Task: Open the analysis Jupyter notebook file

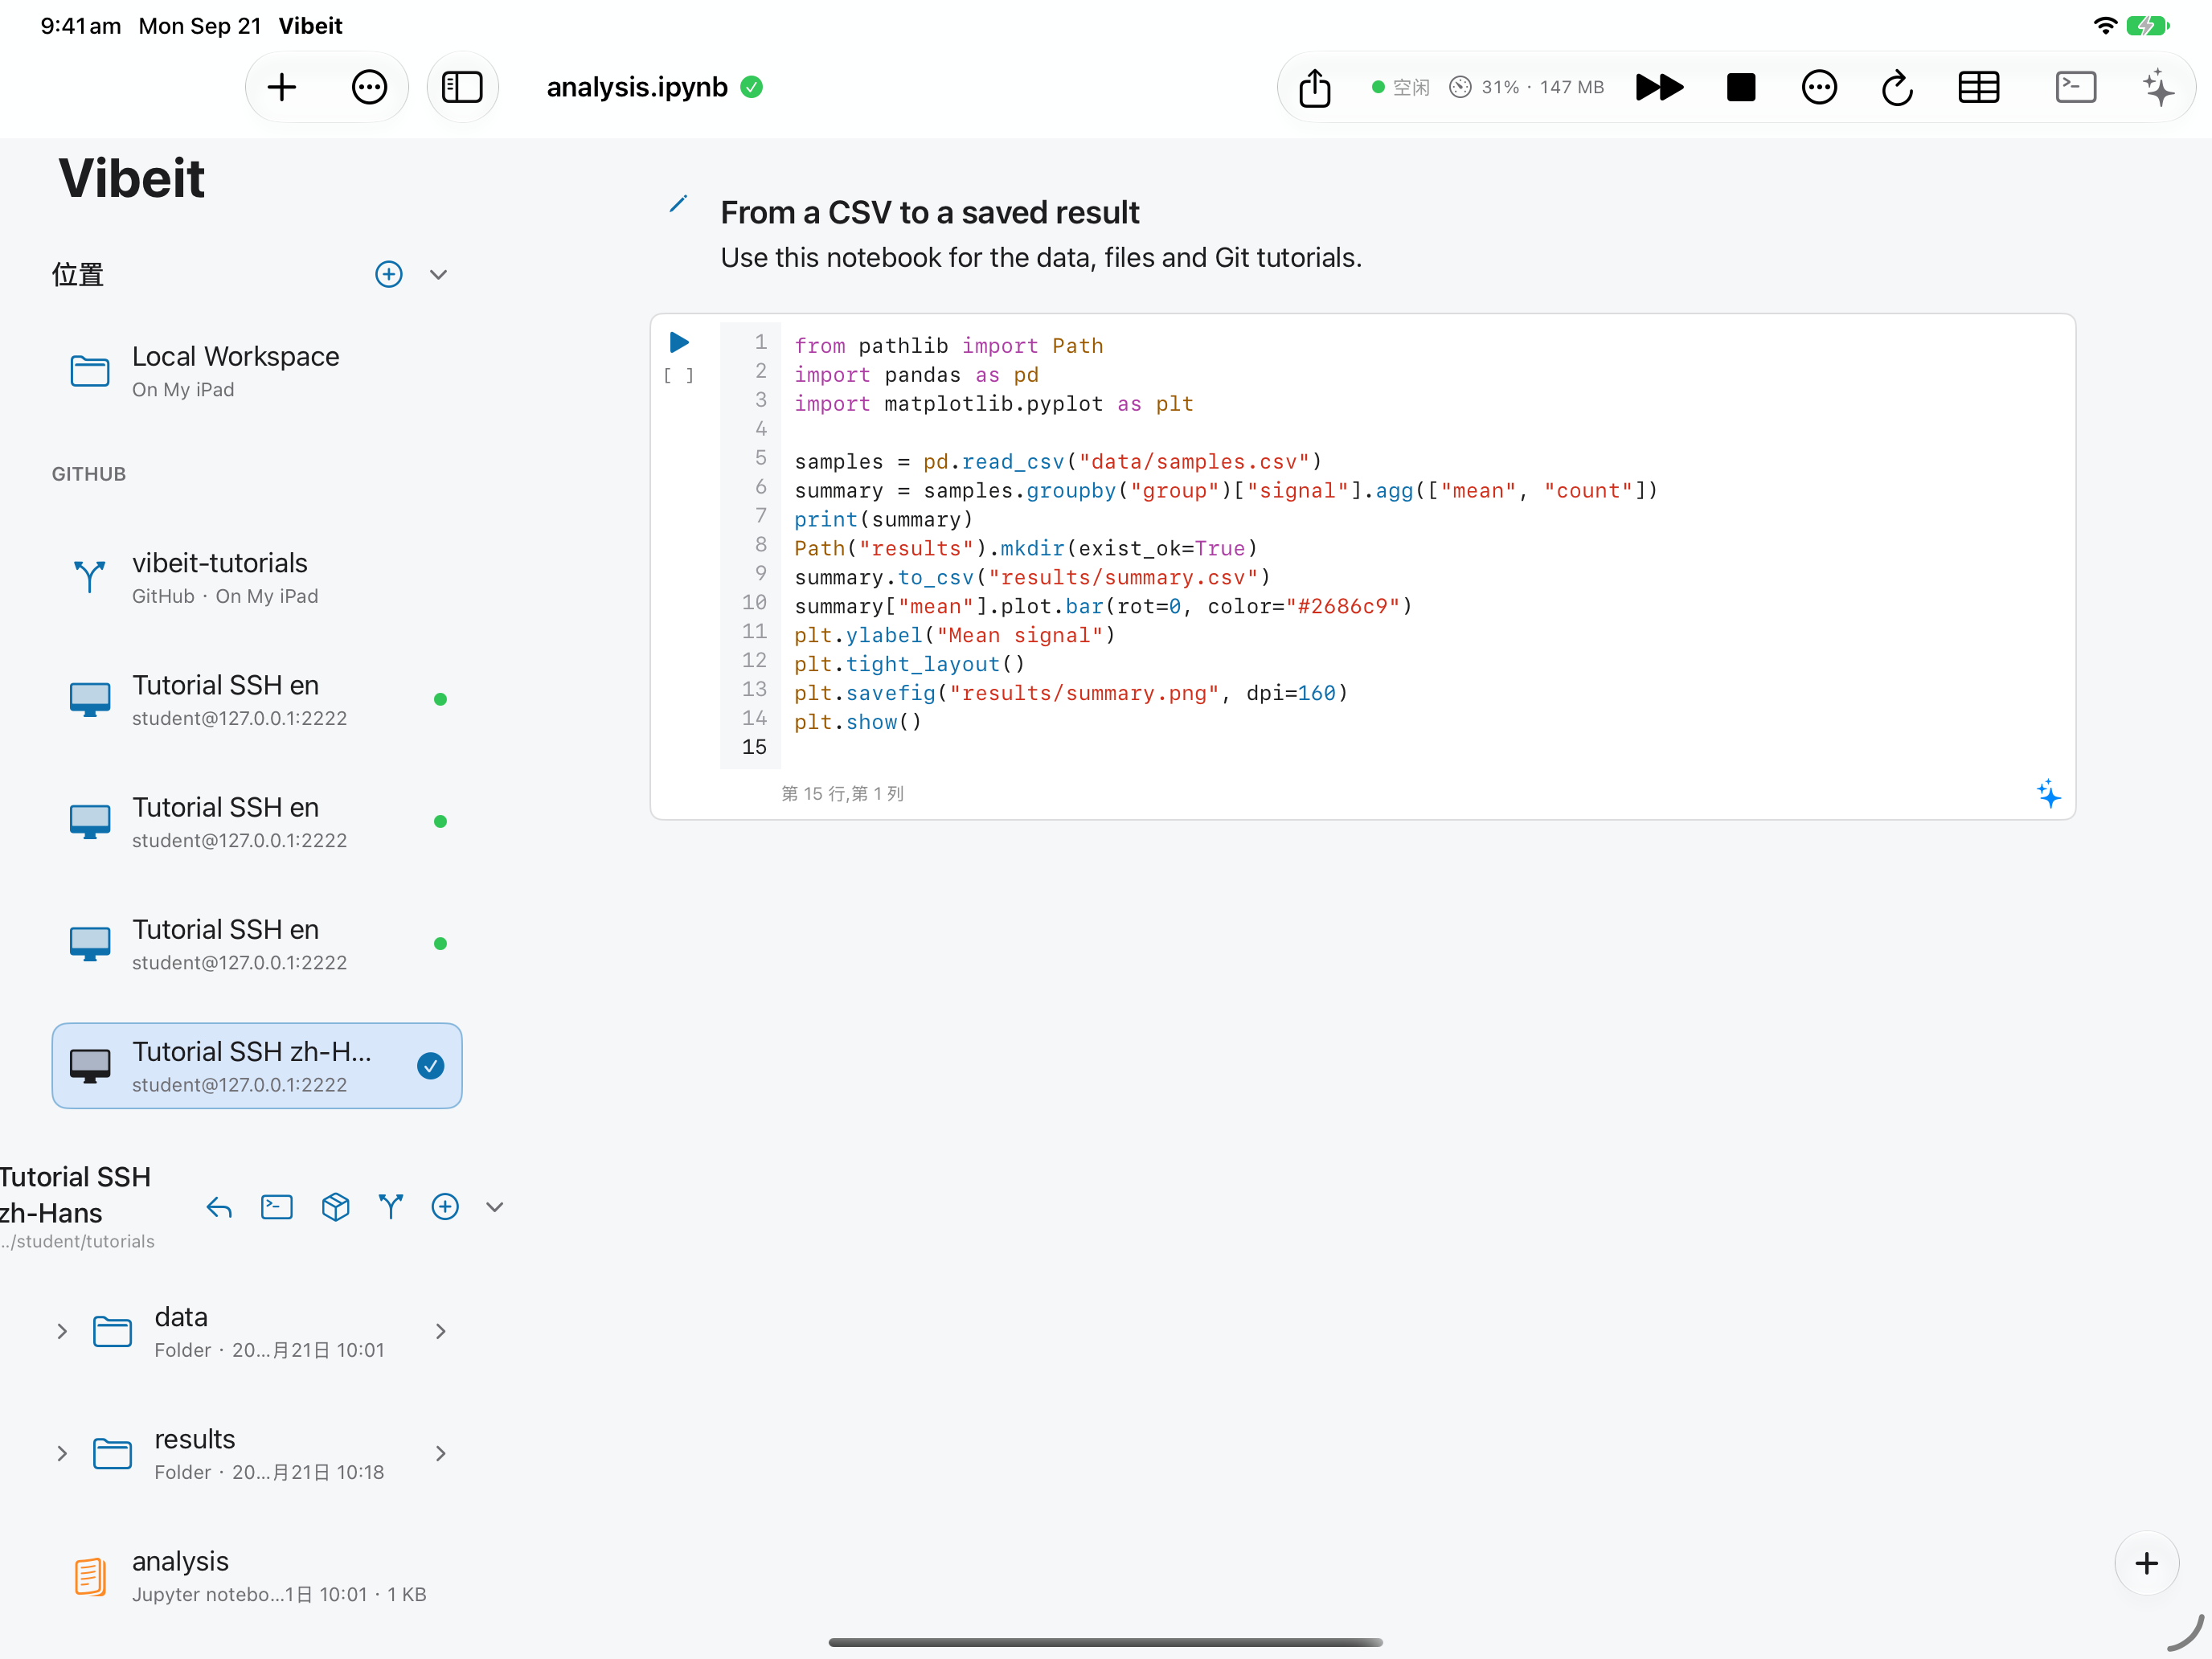Action: coord(257,1576)
